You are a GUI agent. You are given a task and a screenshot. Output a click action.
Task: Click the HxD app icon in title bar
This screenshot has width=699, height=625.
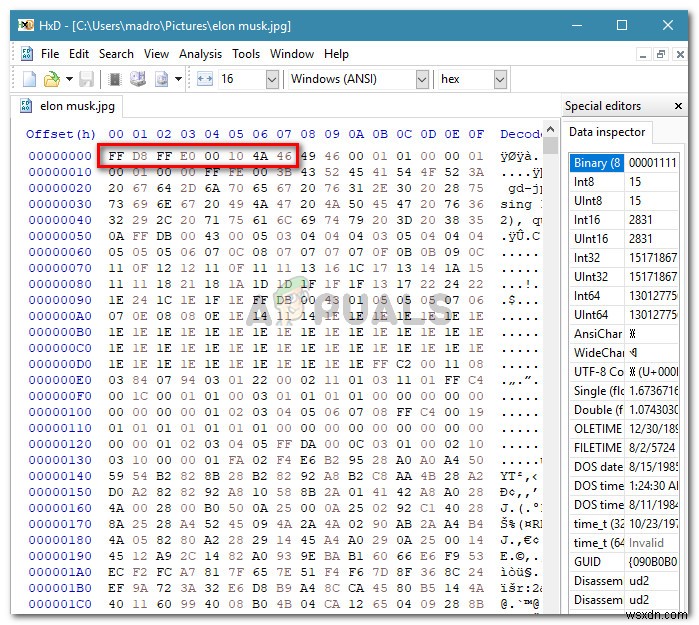point(26,25)
